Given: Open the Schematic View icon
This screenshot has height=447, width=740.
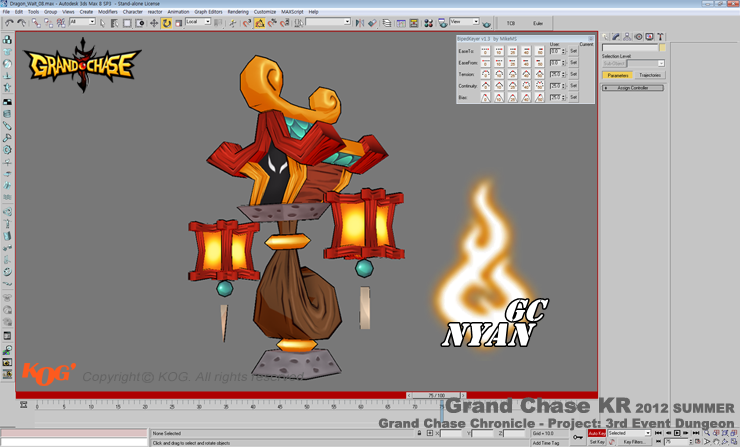Looking at the screenshot, I should click(414, 23).
